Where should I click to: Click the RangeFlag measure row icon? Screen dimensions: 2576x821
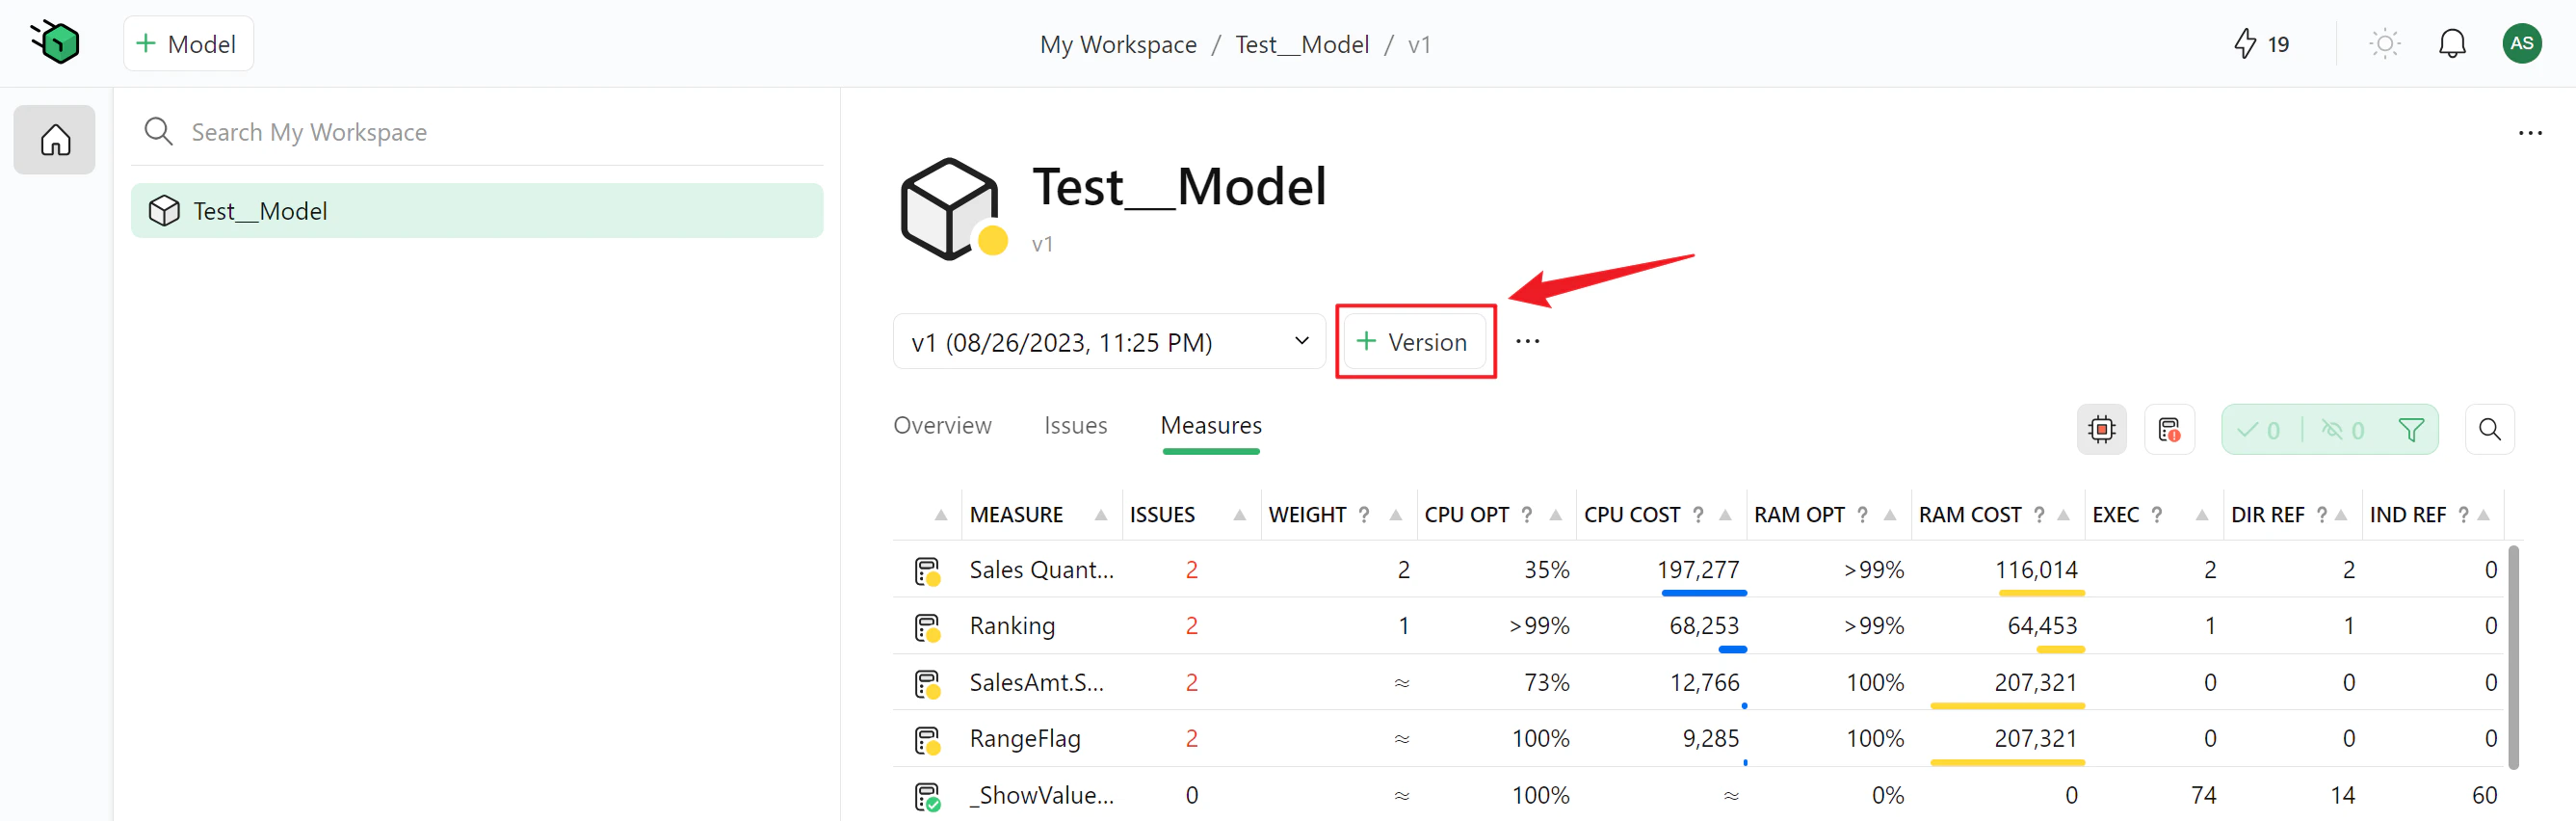click(927, 740)
